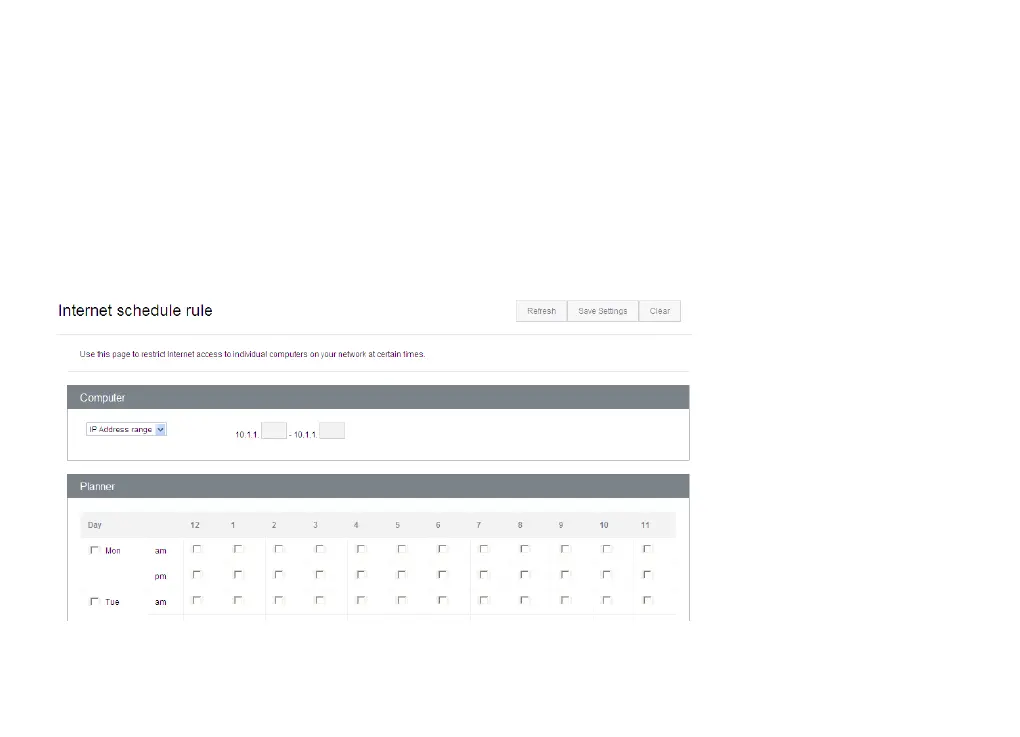
Task: Tick the Tue day checkbox
Action: tap(94, 602)
